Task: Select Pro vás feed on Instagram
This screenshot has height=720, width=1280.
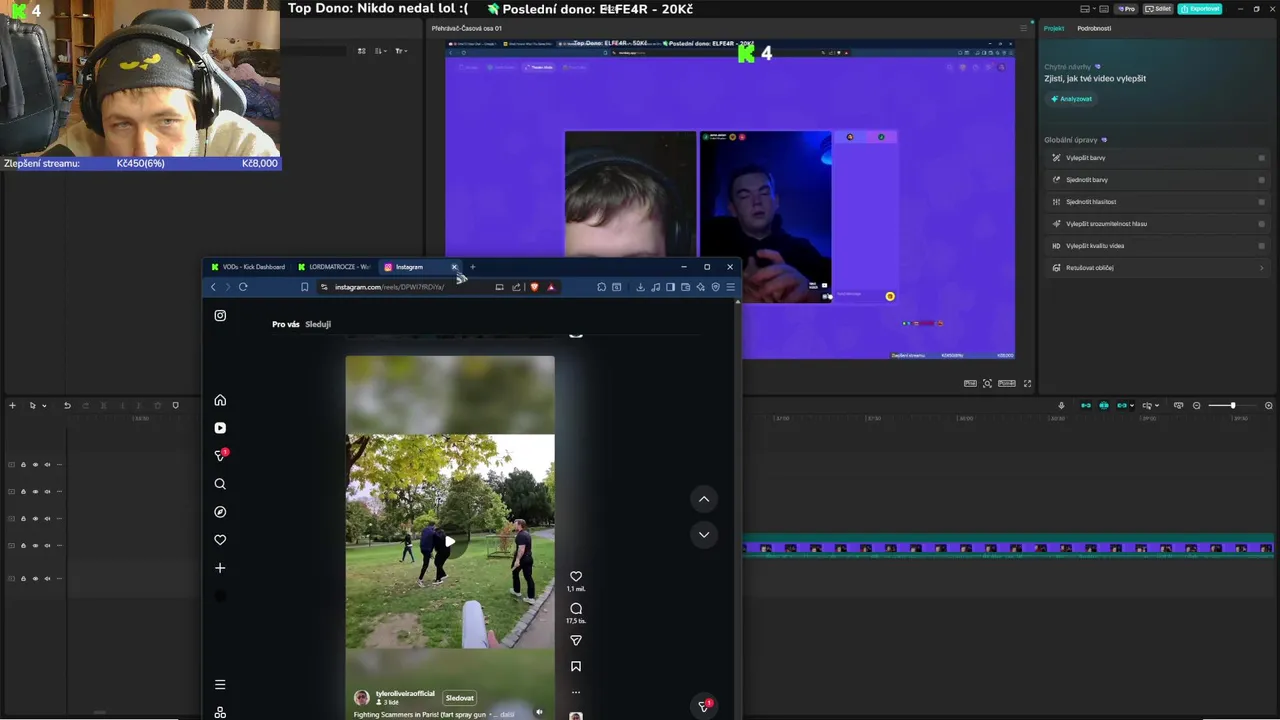Action: (x=286, y=324)
